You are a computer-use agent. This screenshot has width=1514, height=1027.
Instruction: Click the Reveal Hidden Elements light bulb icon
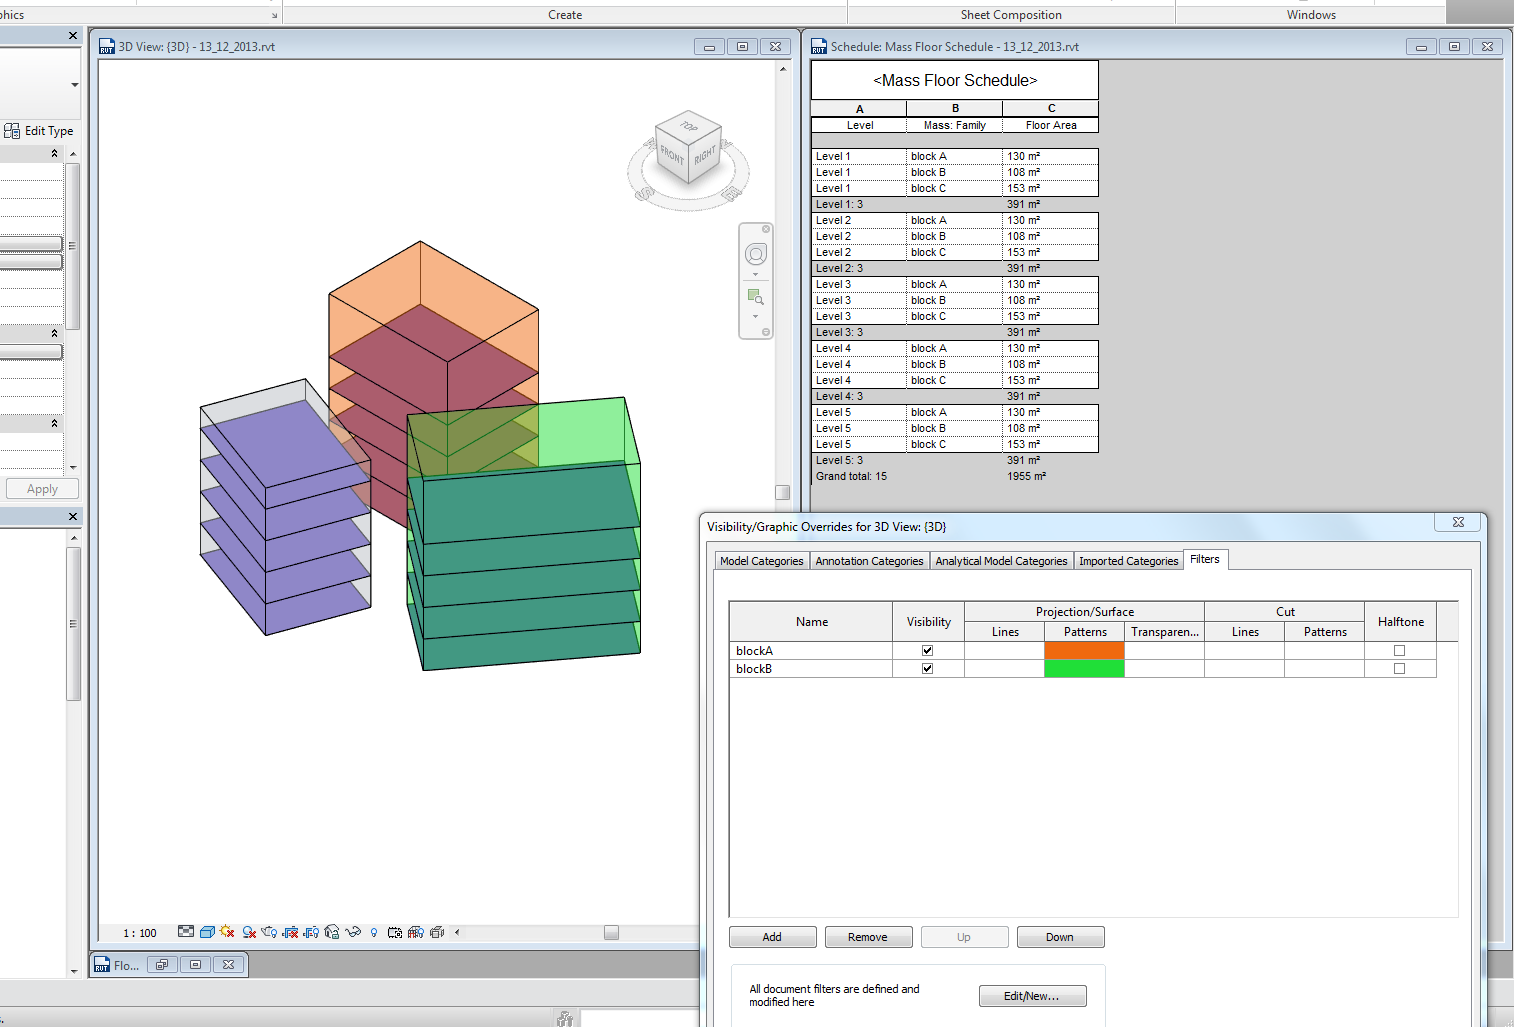[374, 932]
